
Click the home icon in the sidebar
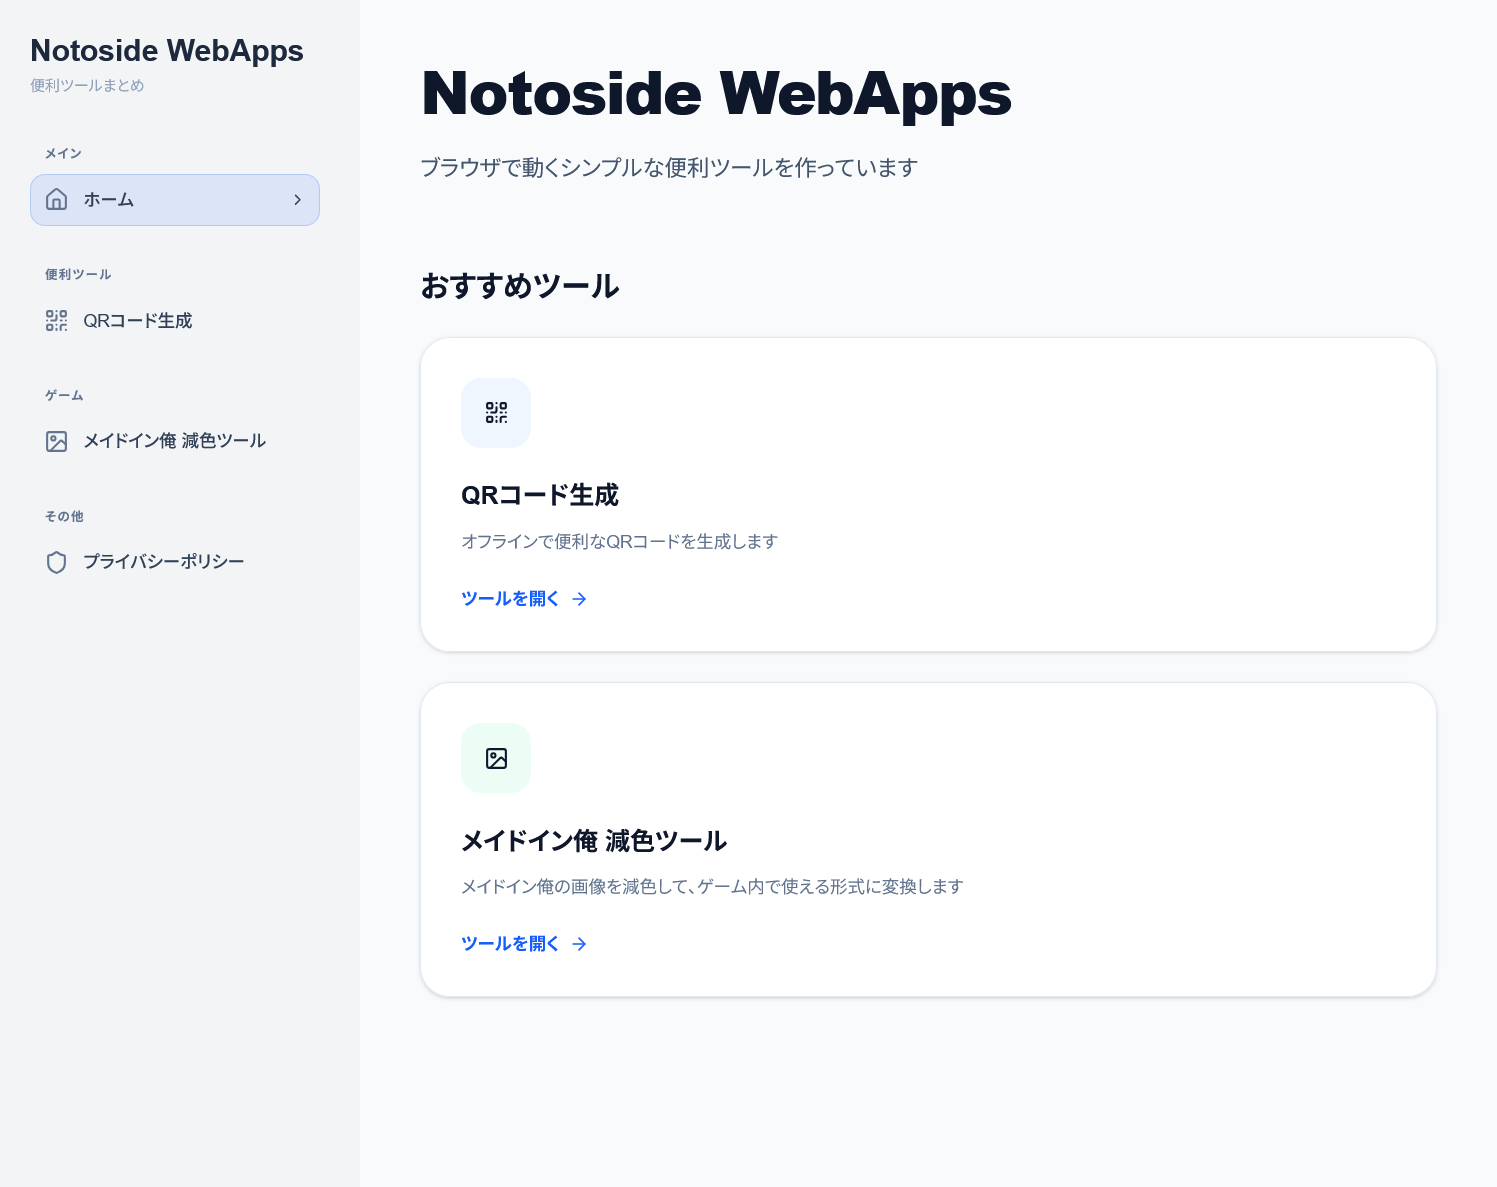click(56, 199)
